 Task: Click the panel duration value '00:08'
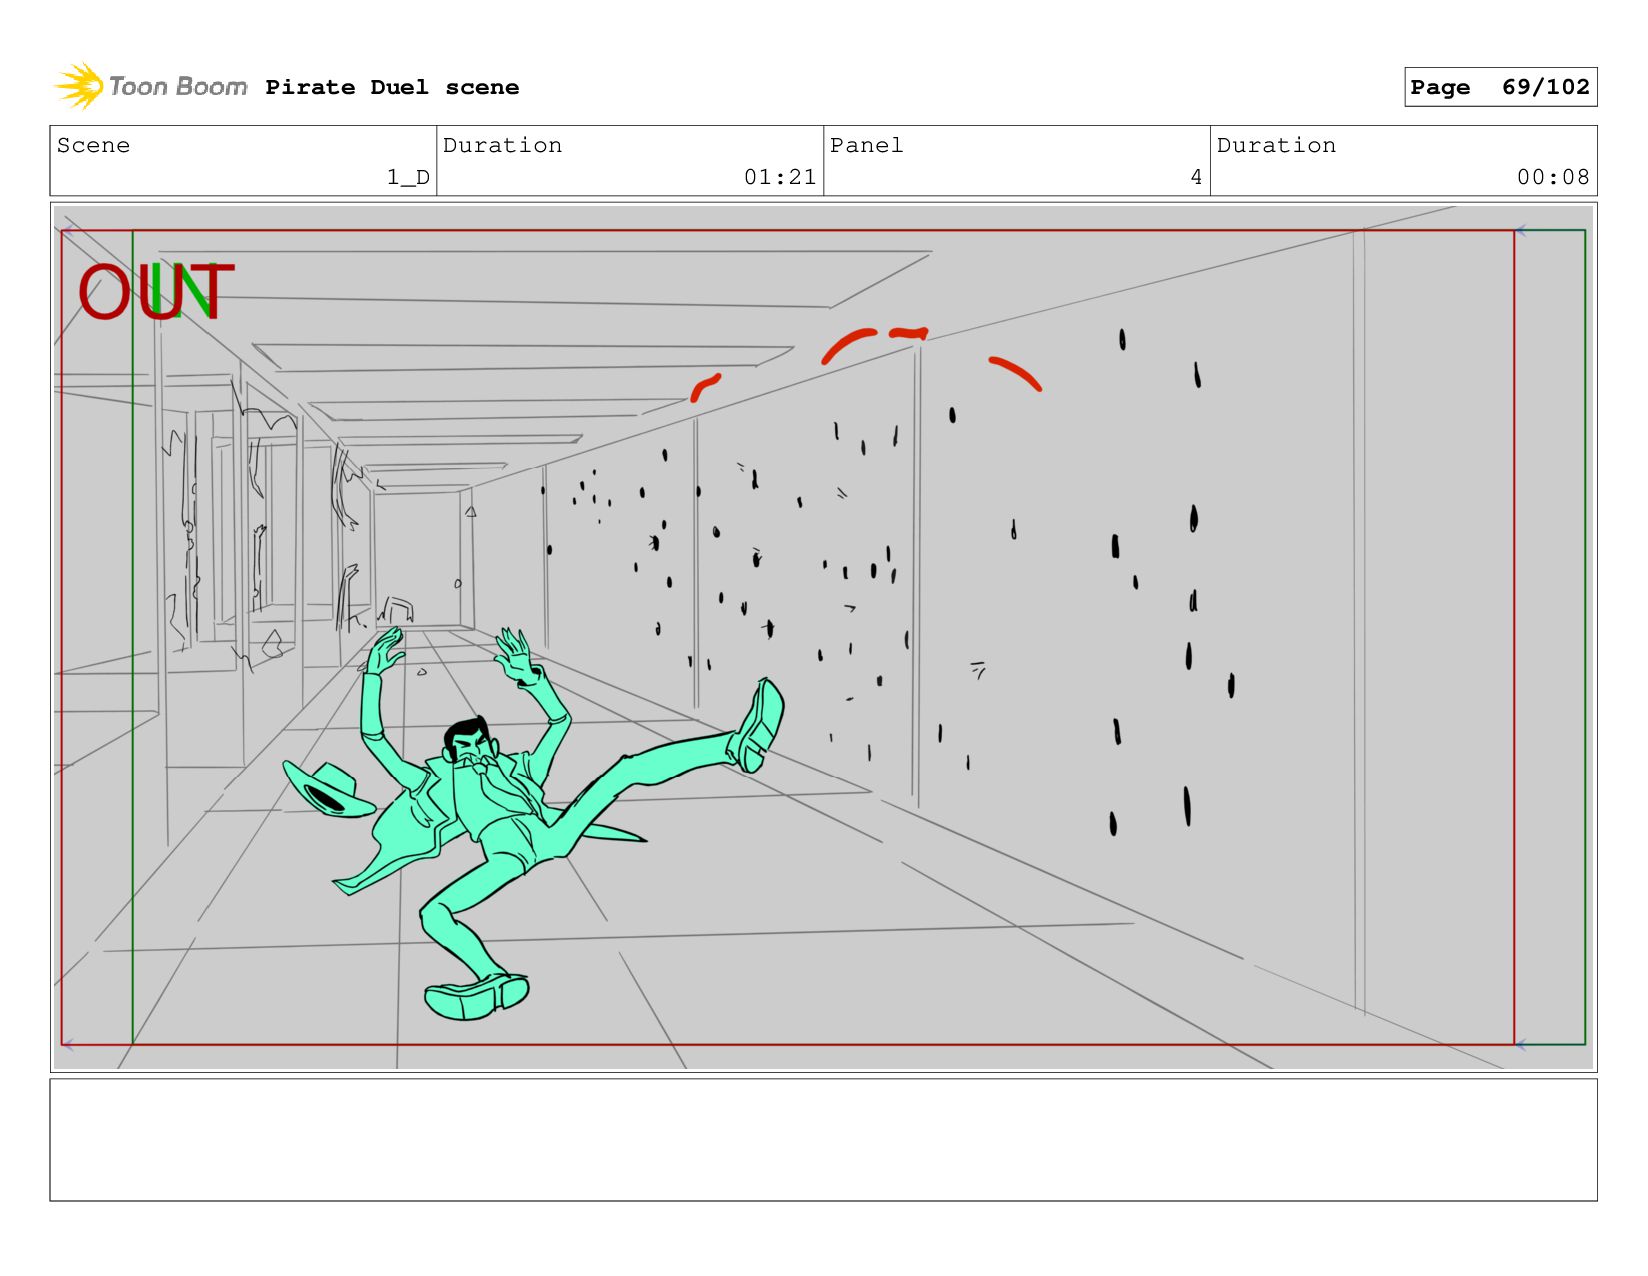click(x=1553, y=178)
